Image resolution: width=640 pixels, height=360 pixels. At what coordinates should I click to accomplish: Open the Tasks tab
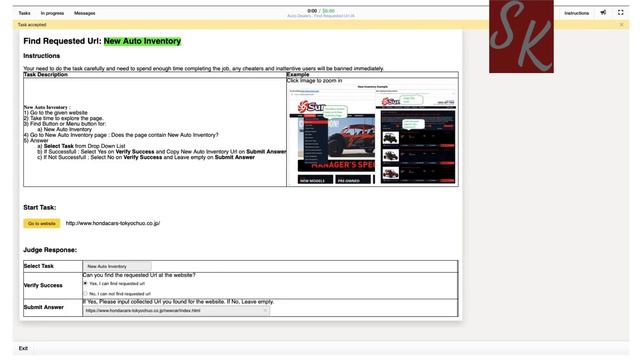[24, 13]
